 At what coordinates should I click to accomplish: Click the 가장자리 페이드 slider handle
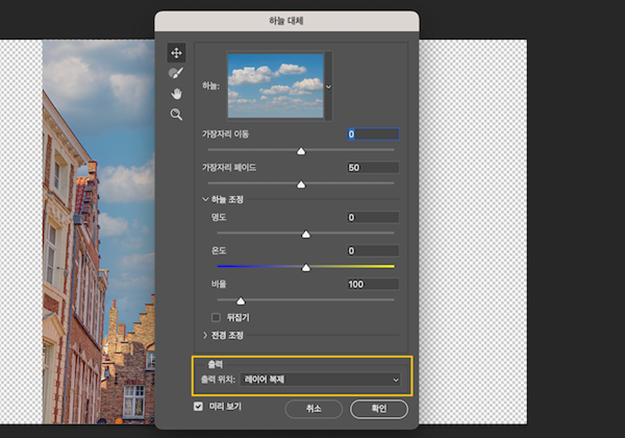pyautogui.click(x=301, y=184)
